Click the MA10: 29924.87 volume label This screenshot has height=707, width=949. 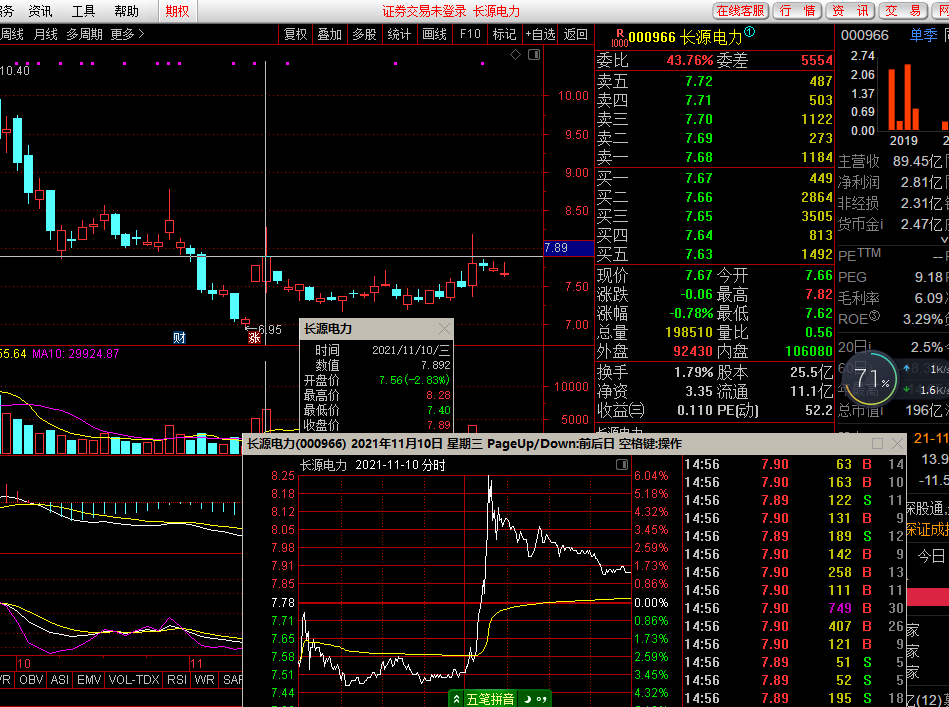coord(76,354)
